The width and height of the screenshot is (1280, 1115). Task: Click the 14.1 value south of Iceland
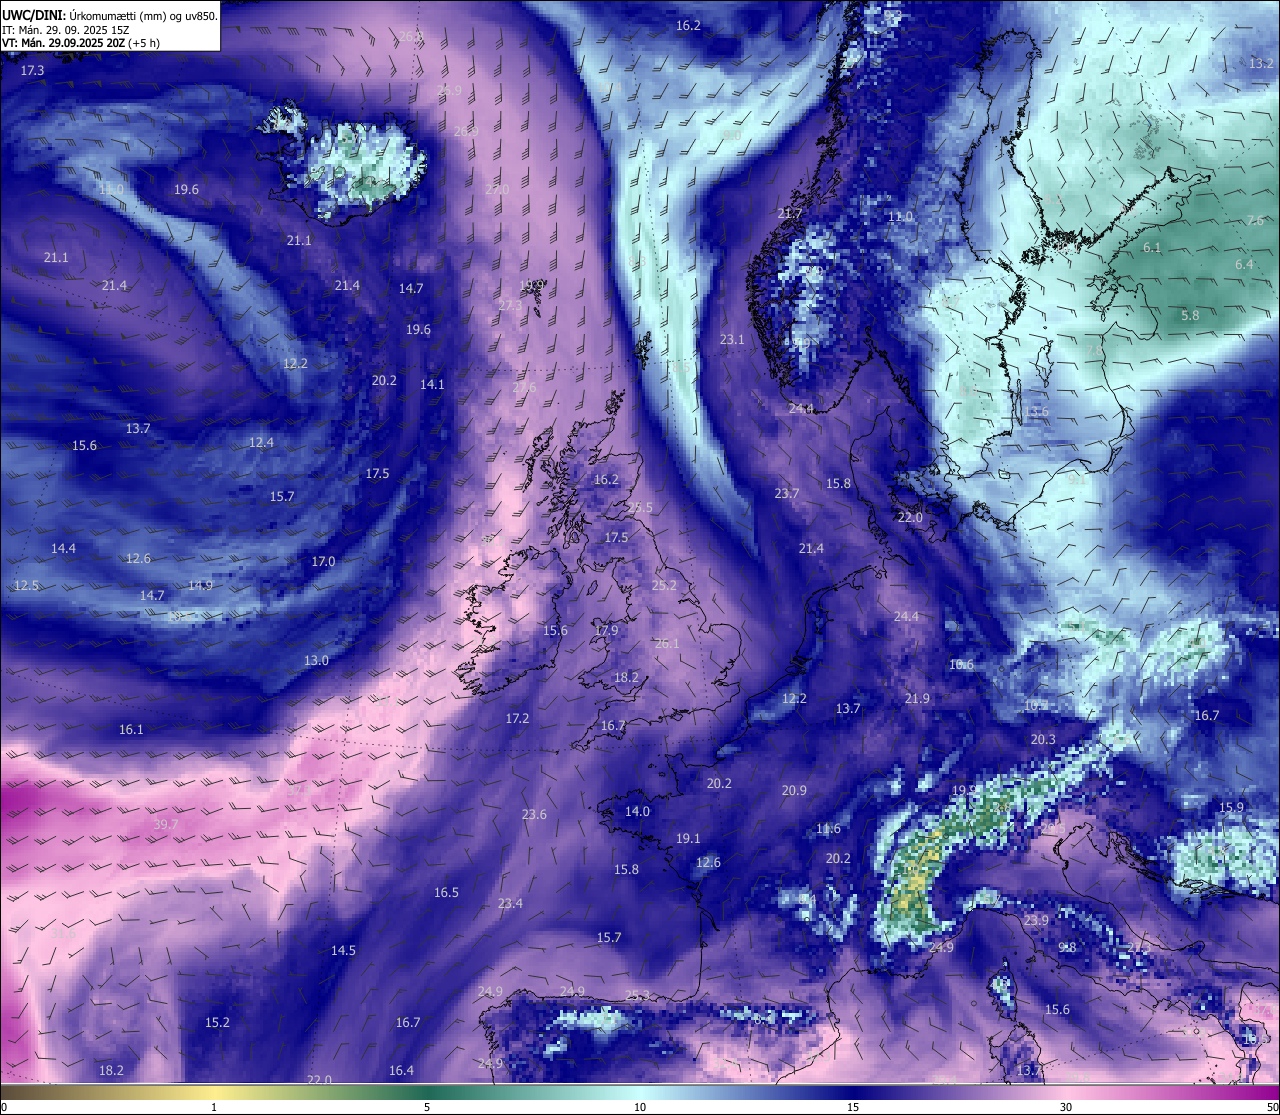coord(432,384)
